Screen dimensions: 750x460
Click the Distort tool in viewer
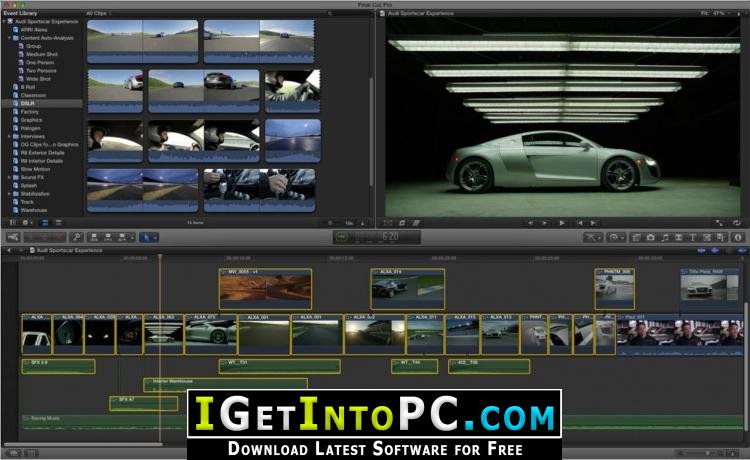pos(416,223)
